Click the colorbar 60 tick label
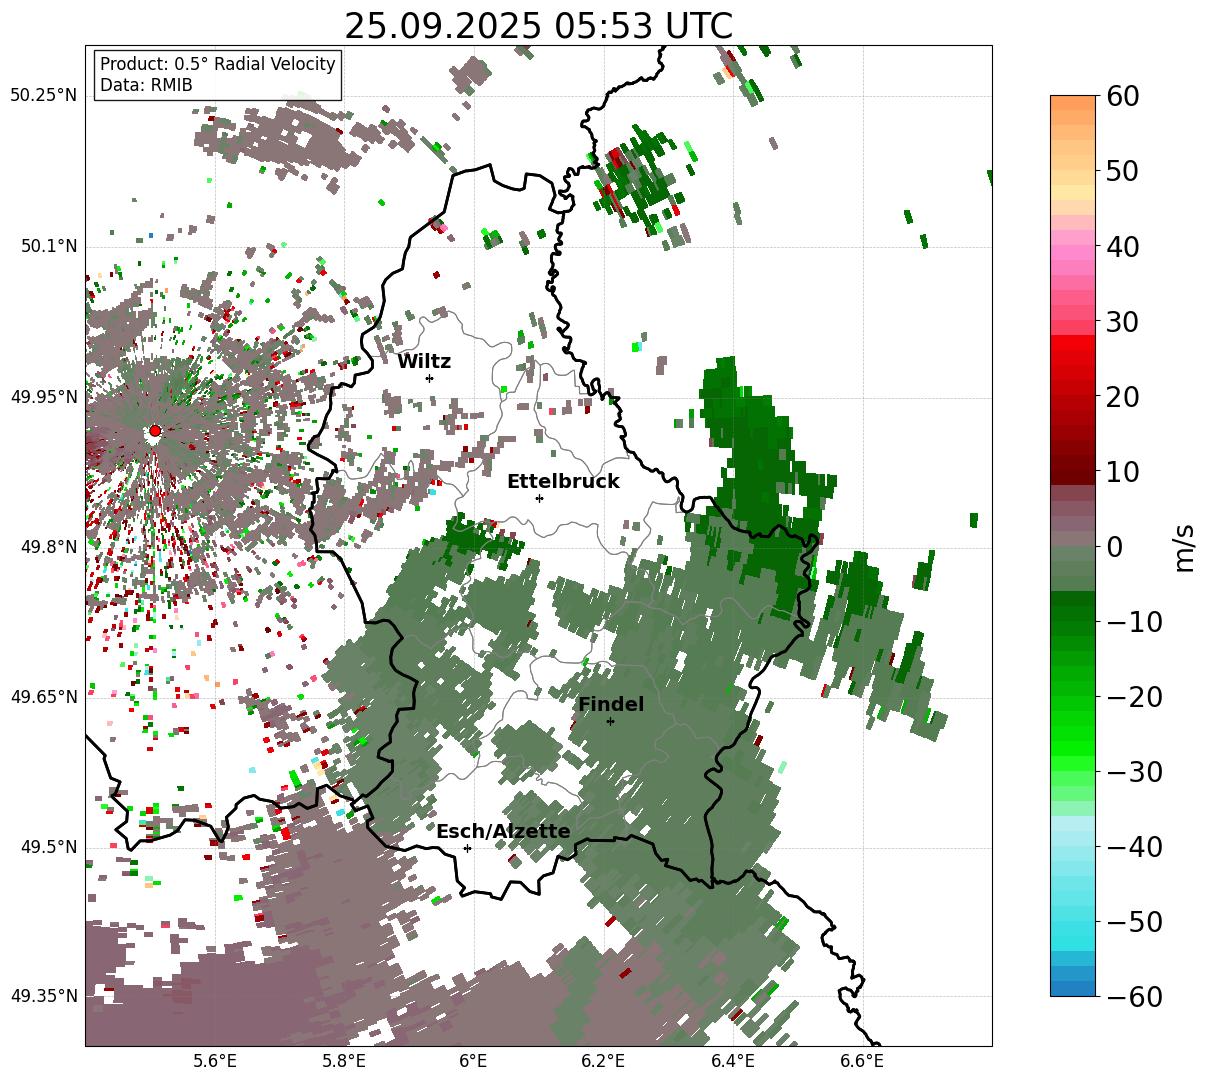The height and width of the screenshot is (1081, 1207). click(1122, 96)
